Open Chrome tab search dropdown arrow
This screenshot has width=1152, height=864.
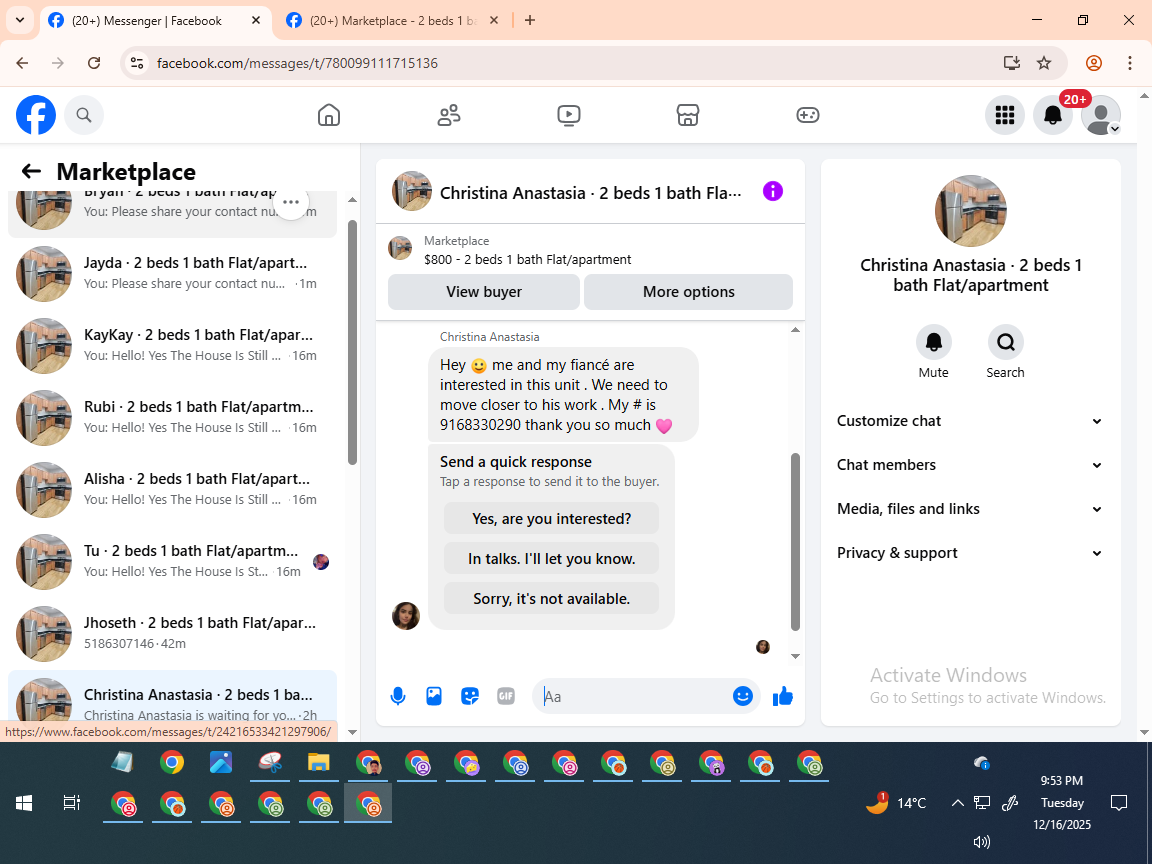pos(20,21)
